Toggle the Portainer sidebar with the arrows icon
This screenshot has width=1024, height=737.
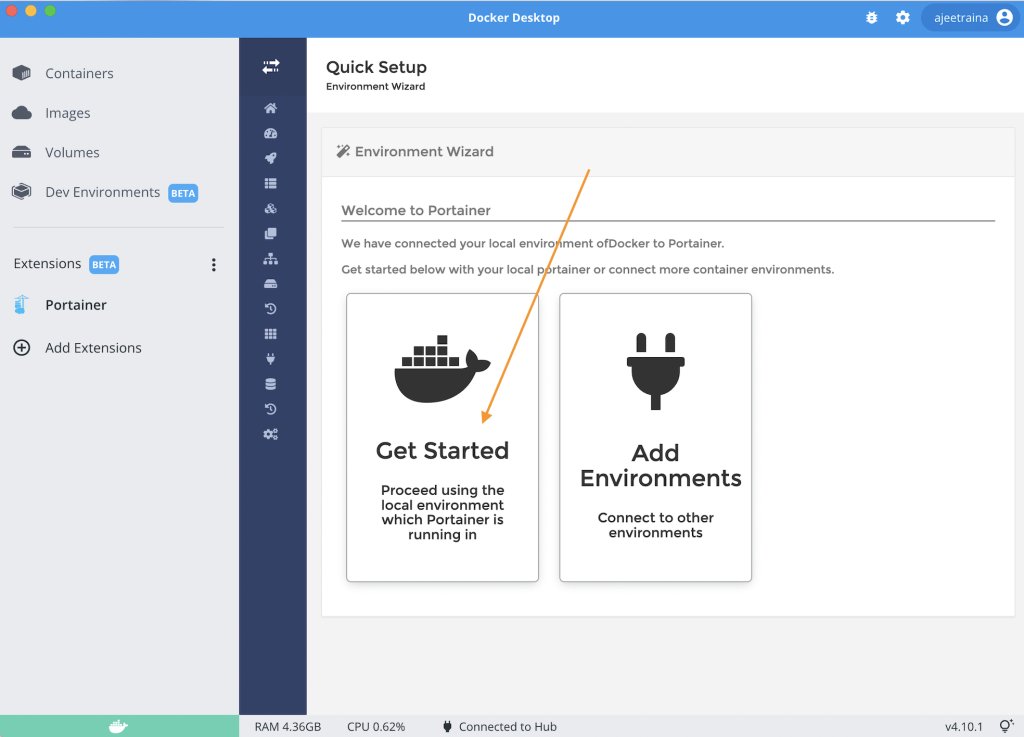[270, 67]
